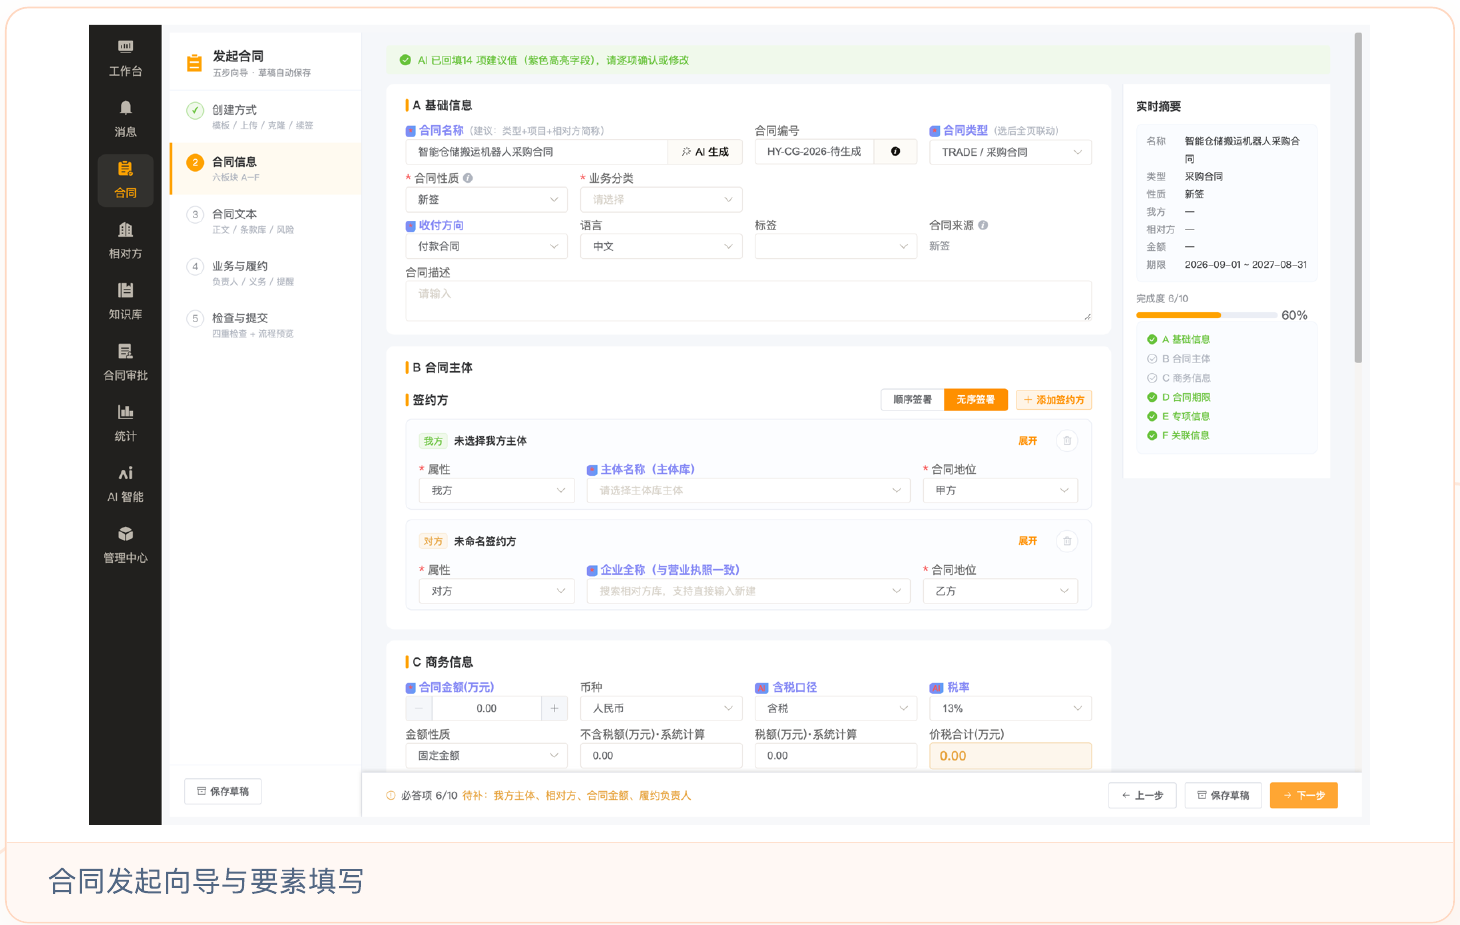
Task: Go to wizard step 业务与履约
Action: point(265,272)
